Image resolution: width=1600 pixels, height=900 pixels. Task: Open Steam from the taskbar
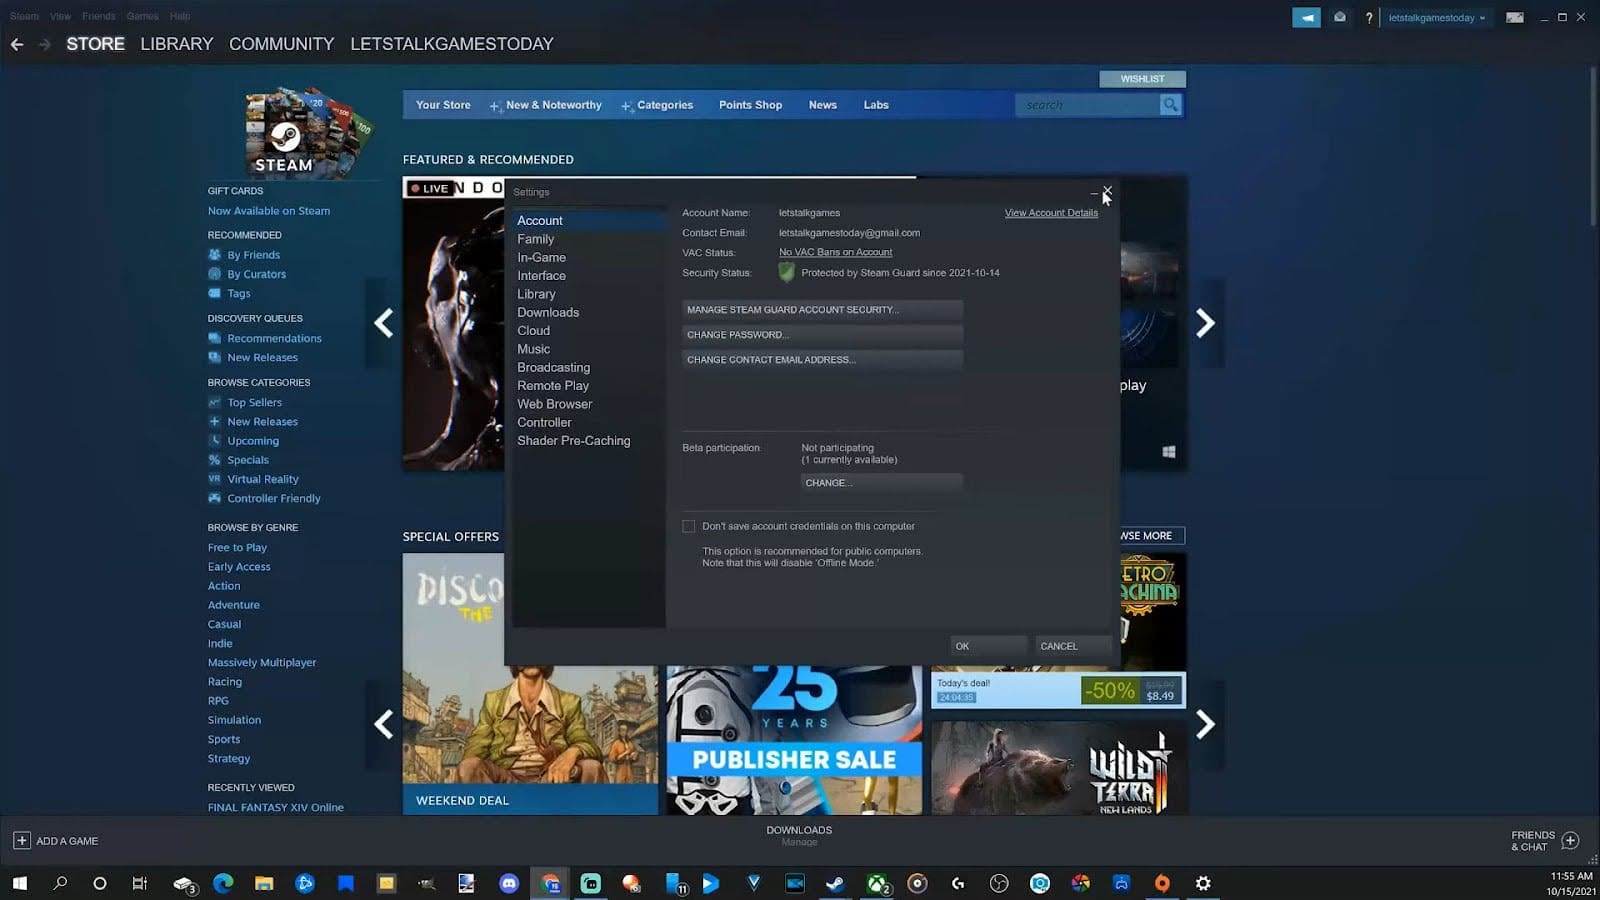pyautogui.click(x=835, y=883)
